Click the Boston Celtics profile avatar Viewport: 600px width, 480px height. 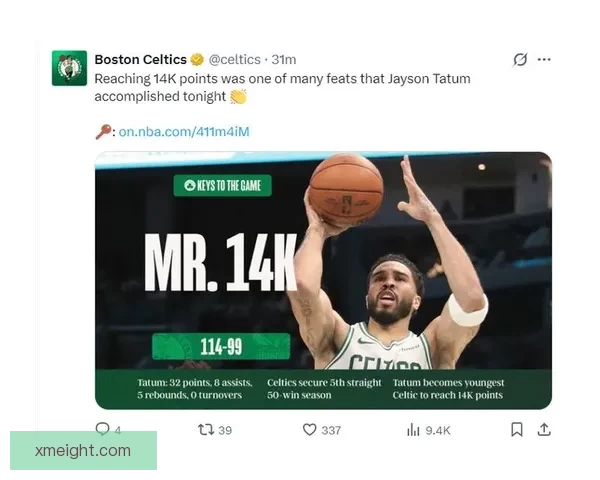tap(69, 68)
